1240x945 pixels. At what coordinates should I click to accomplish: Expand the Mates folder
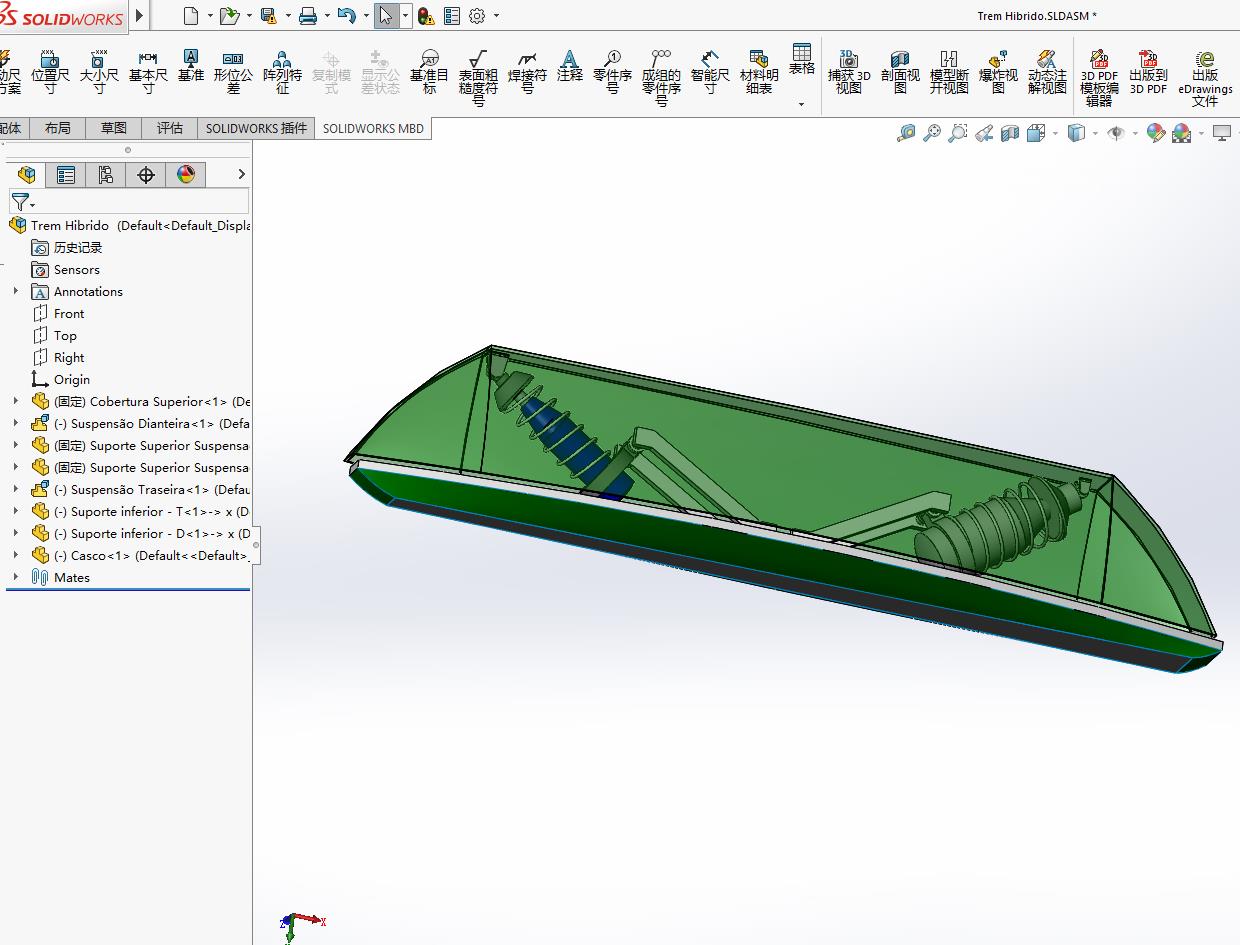tap(15, 577)
